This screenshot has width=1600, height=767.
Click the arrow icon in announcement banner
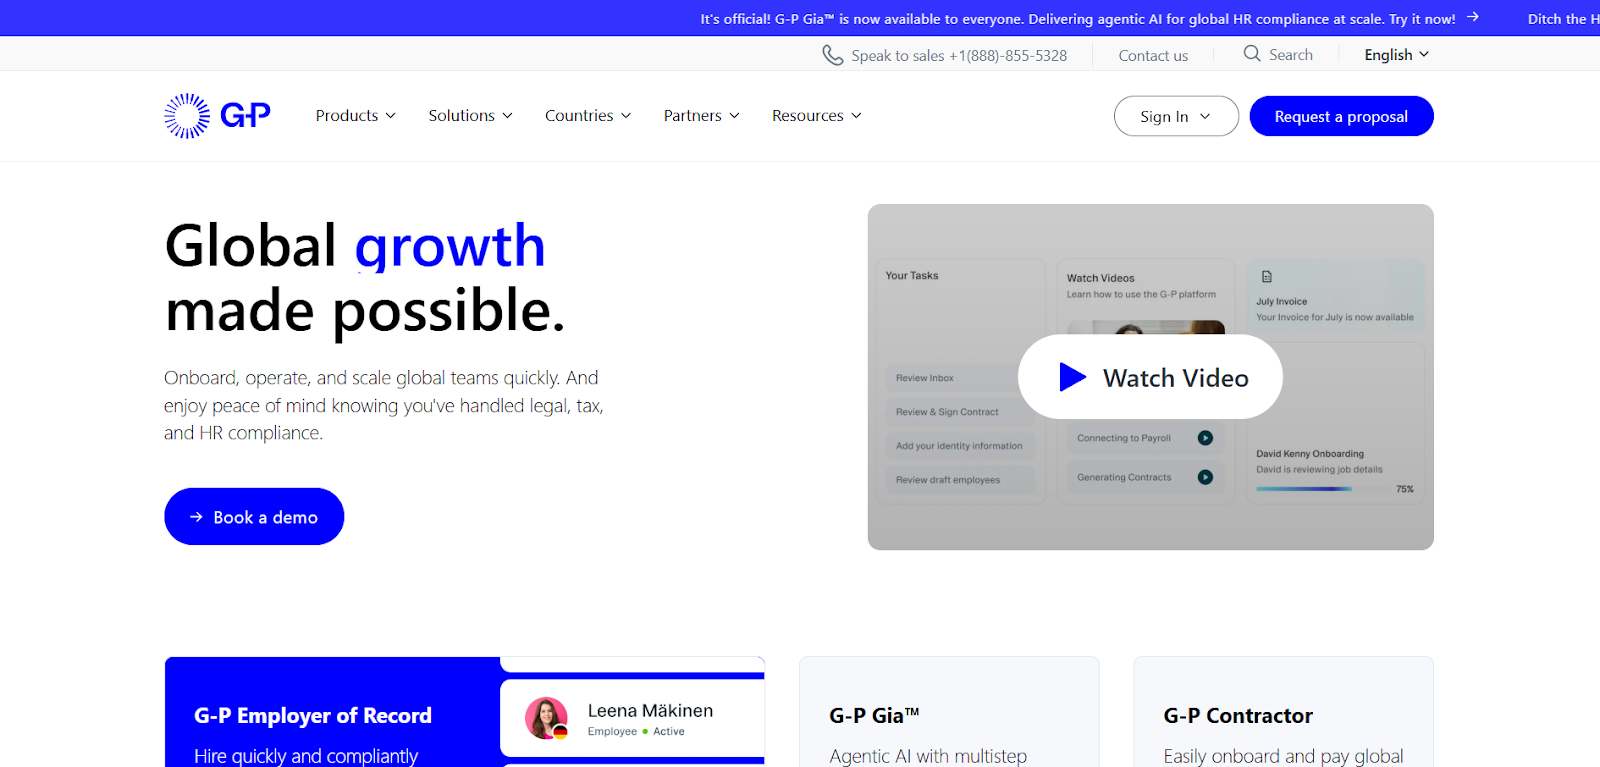click(1473, 17)
